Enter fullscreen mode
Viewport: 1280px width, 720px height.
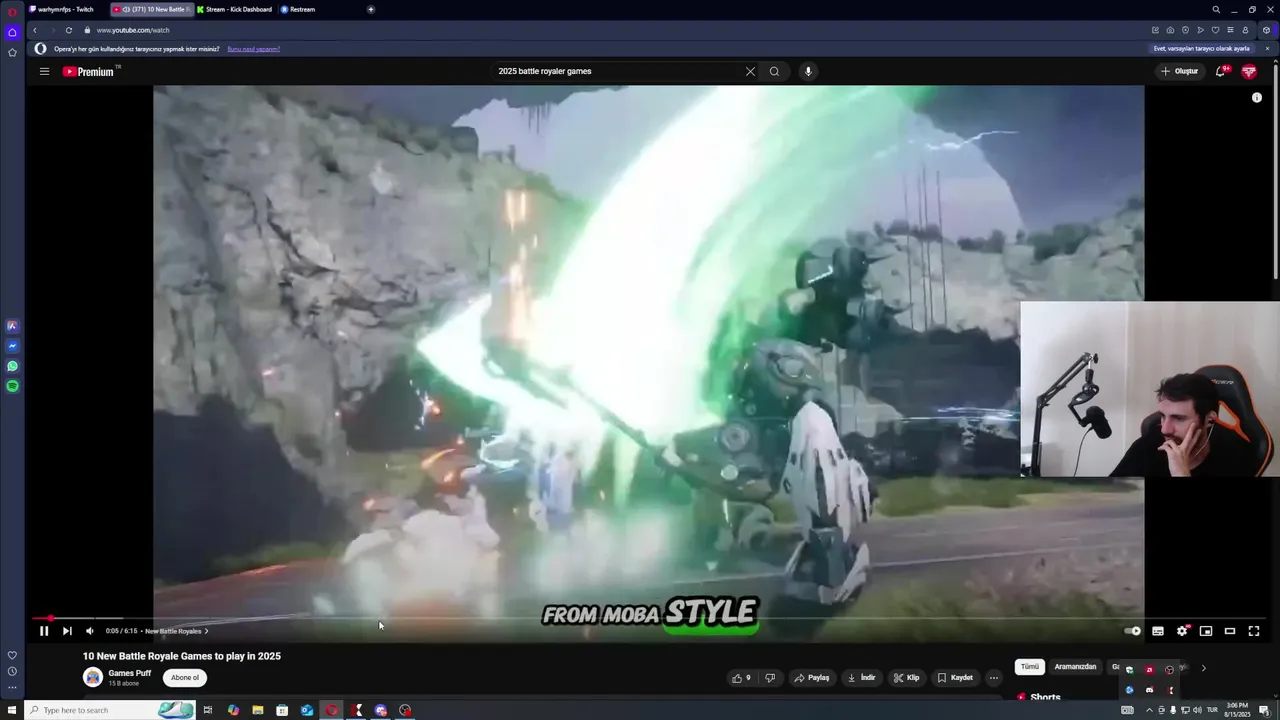[1254, 631]
